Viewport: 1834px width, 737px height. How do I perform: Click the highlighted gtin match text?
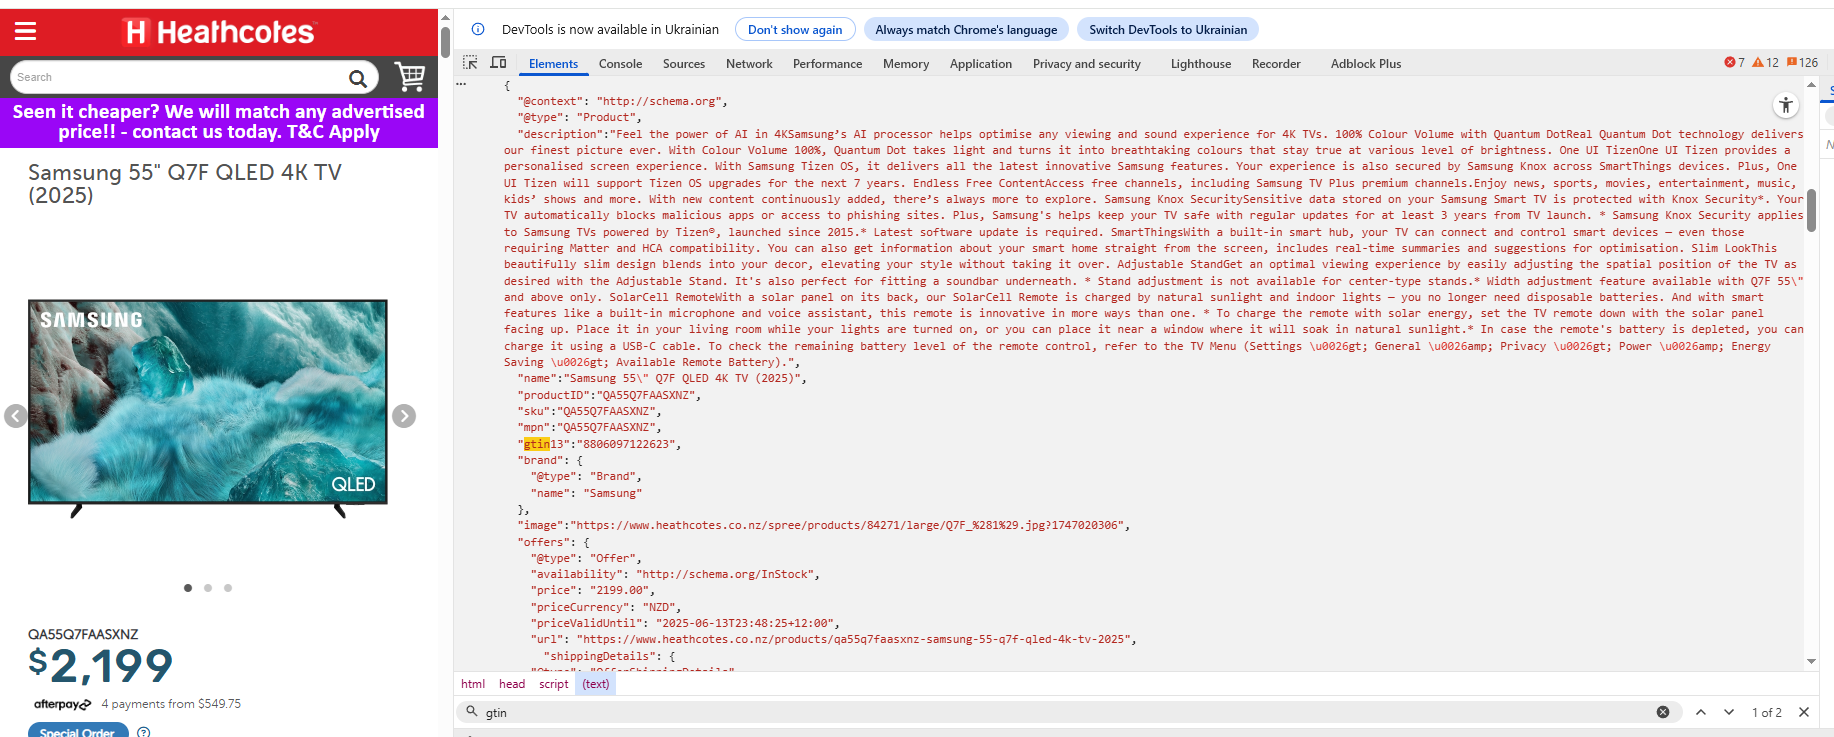coord(537,444)
